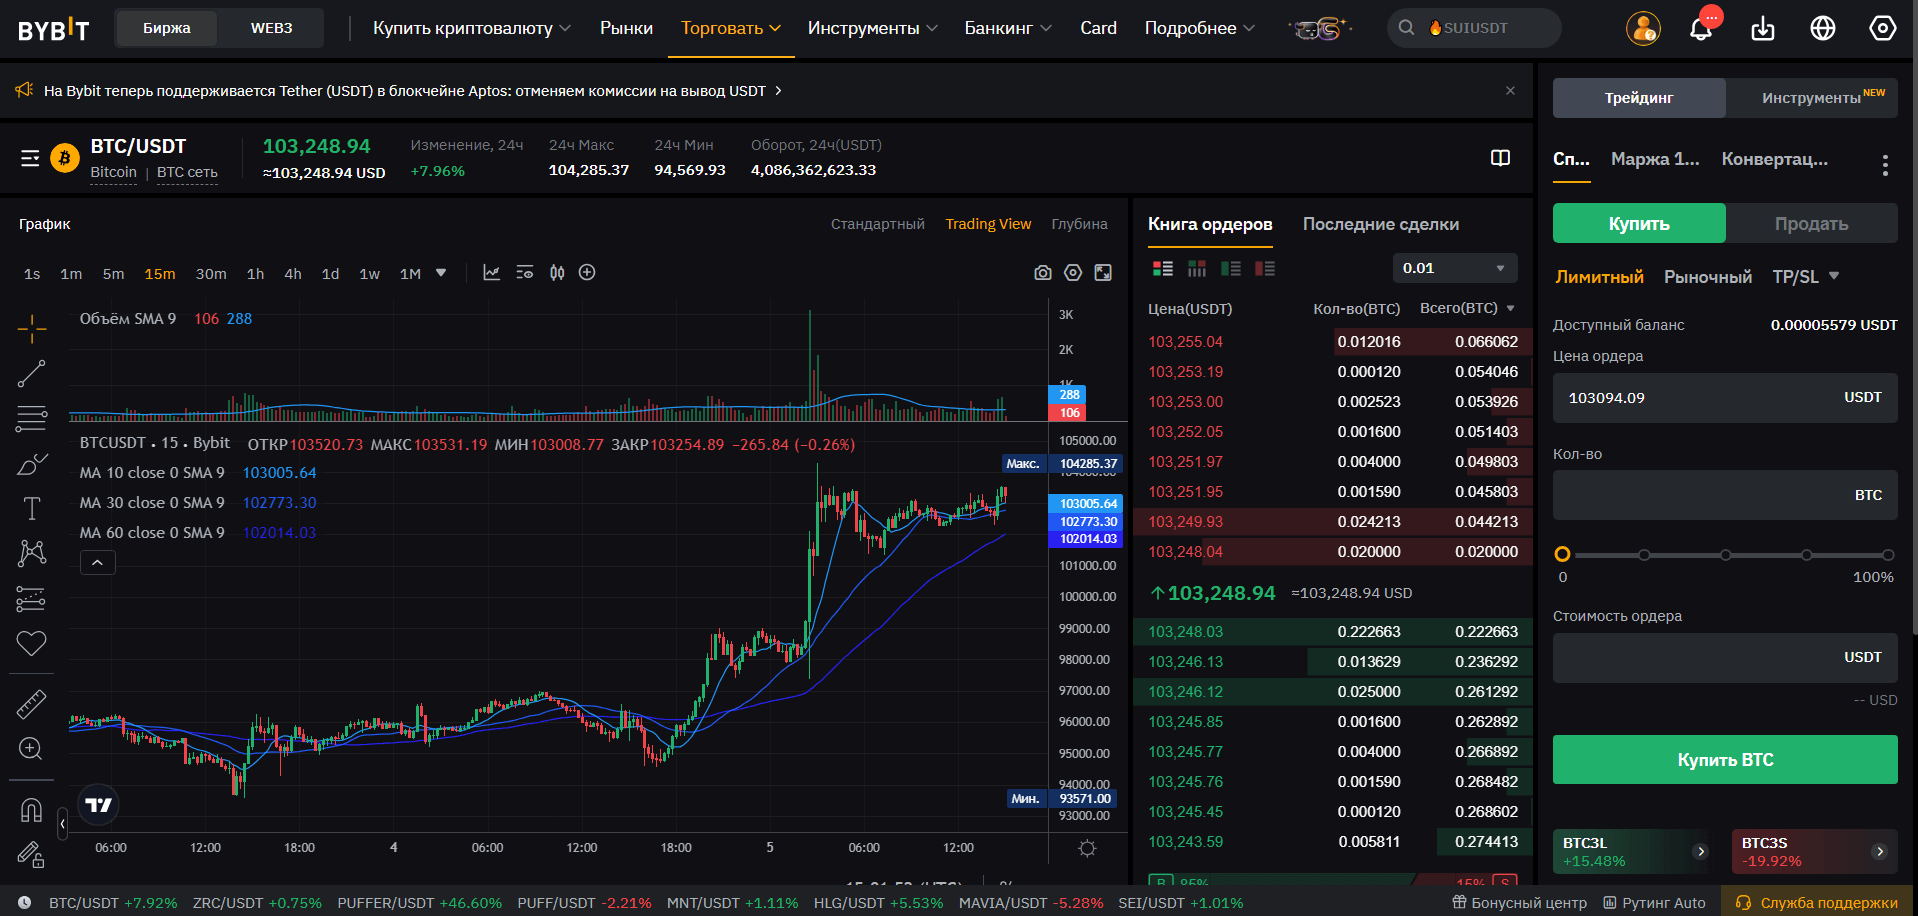1918x916 pixels.
Task: Select the trend line drawing tool
Action: coord(31,374)
